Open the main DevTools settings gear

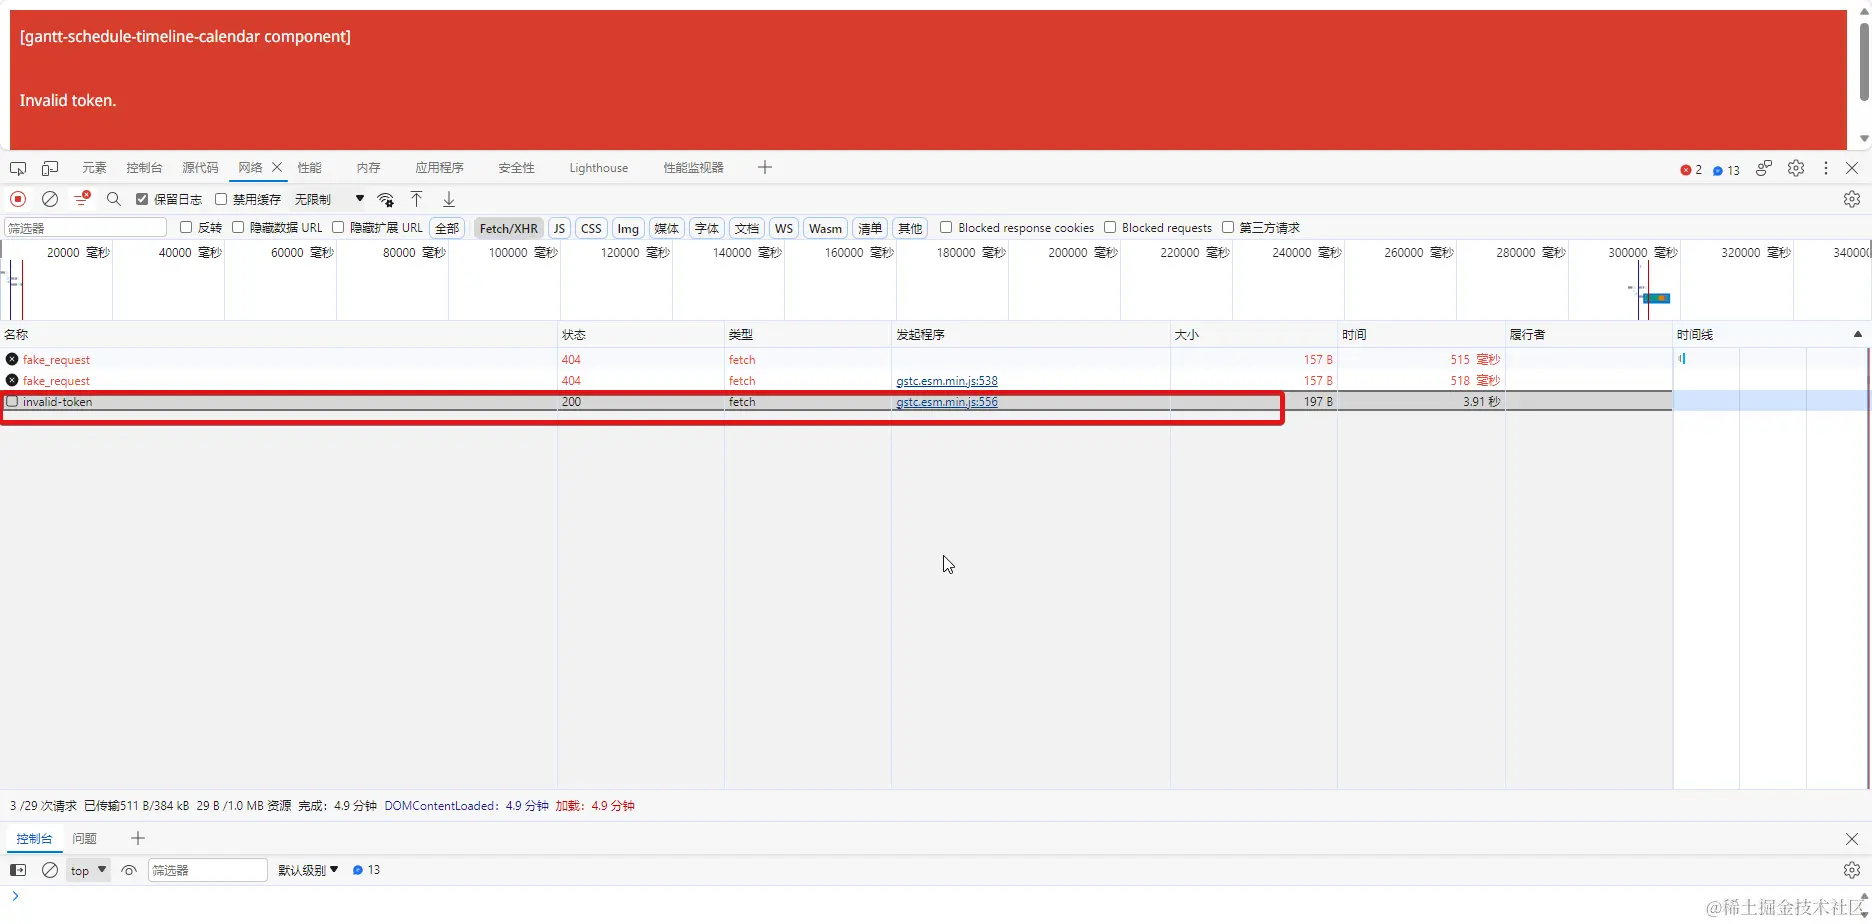tap(1796, 168)
